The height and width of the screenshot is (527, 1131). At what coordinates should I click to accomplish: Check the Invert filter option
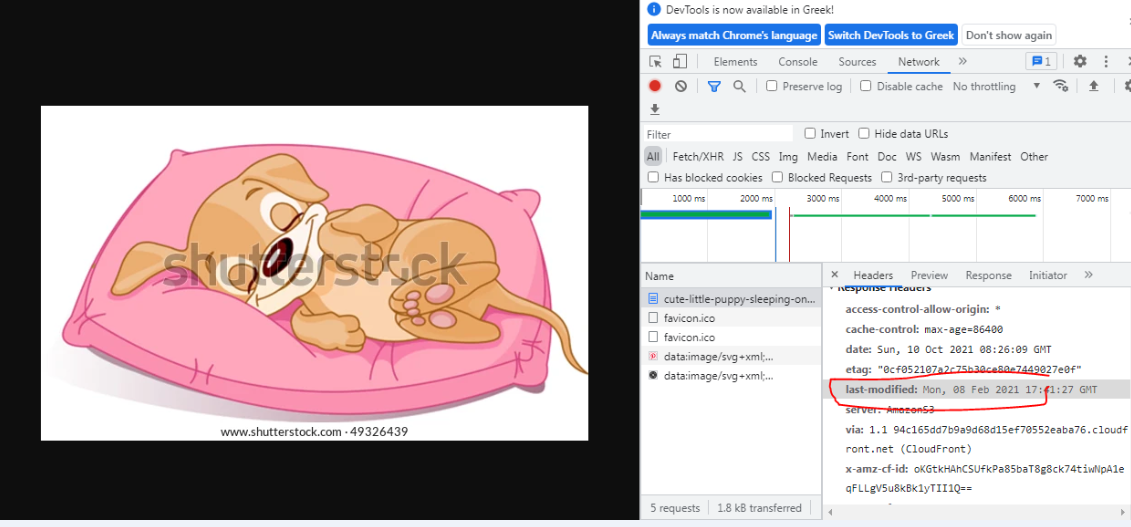click(x=810, y=133)
